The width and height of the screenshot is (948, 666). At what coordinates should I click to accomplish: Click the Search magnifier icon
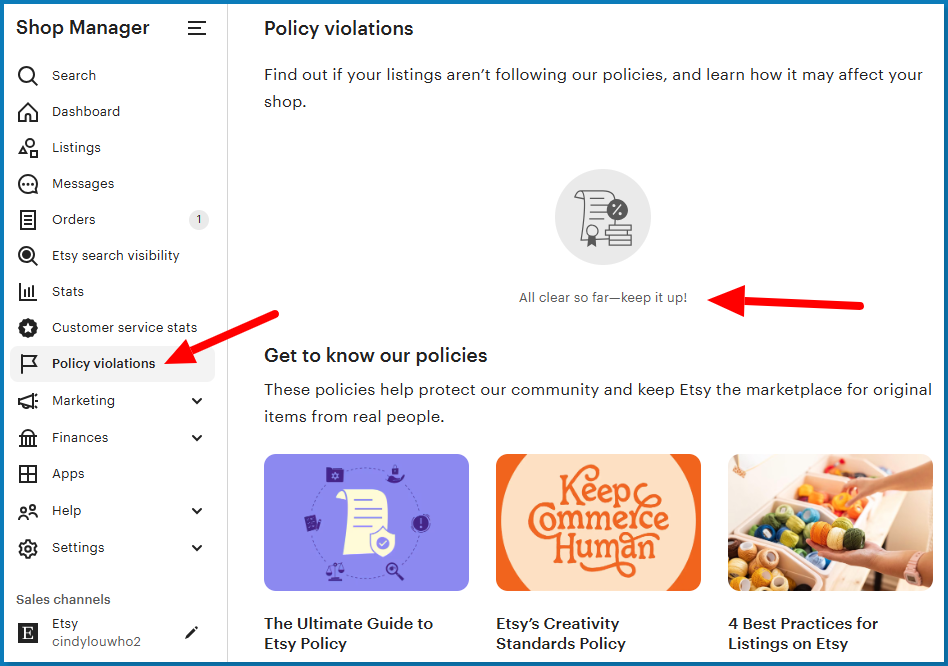(x=28, y=76)
